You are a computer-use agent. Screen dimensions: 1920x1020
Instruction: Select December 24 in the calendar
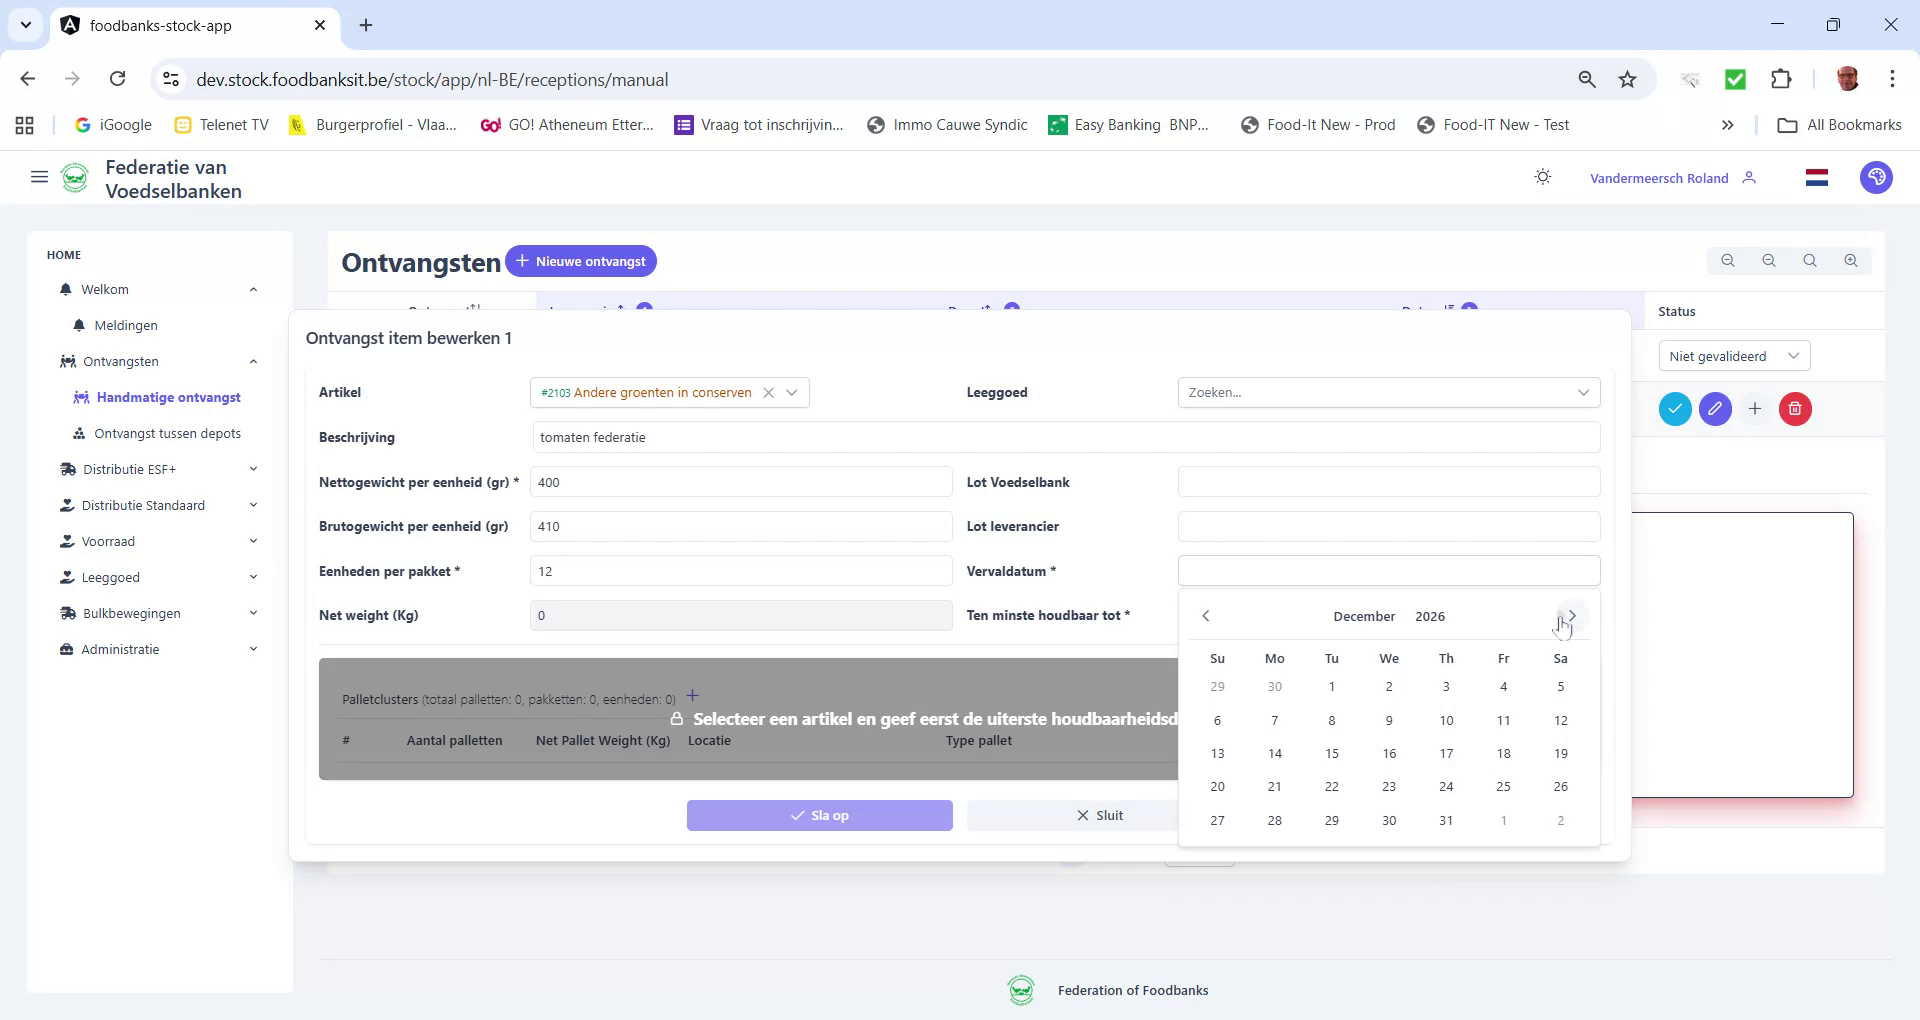[x=1446, y=786]
